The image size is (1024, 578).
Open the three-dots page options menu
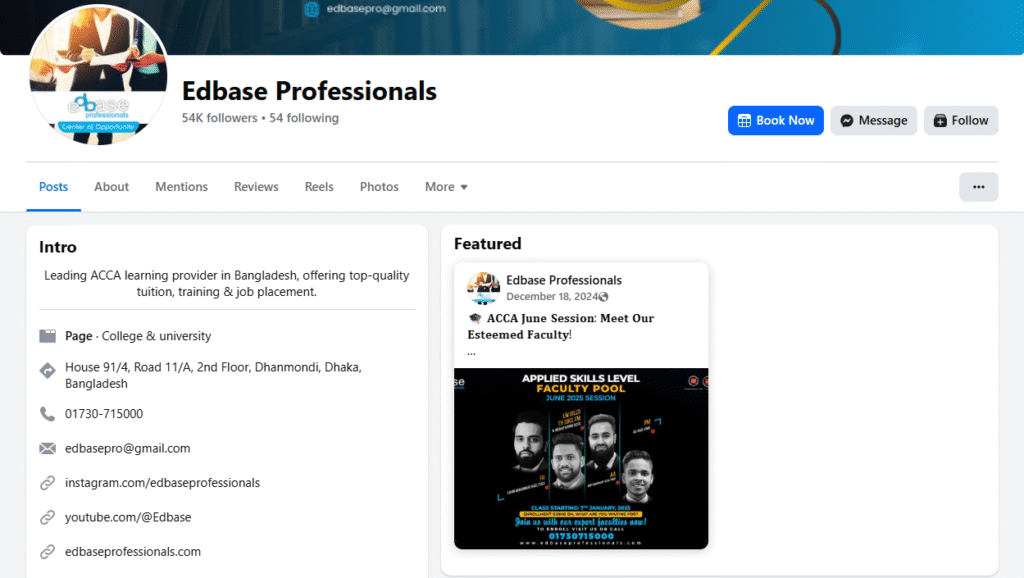click(978, 187)
